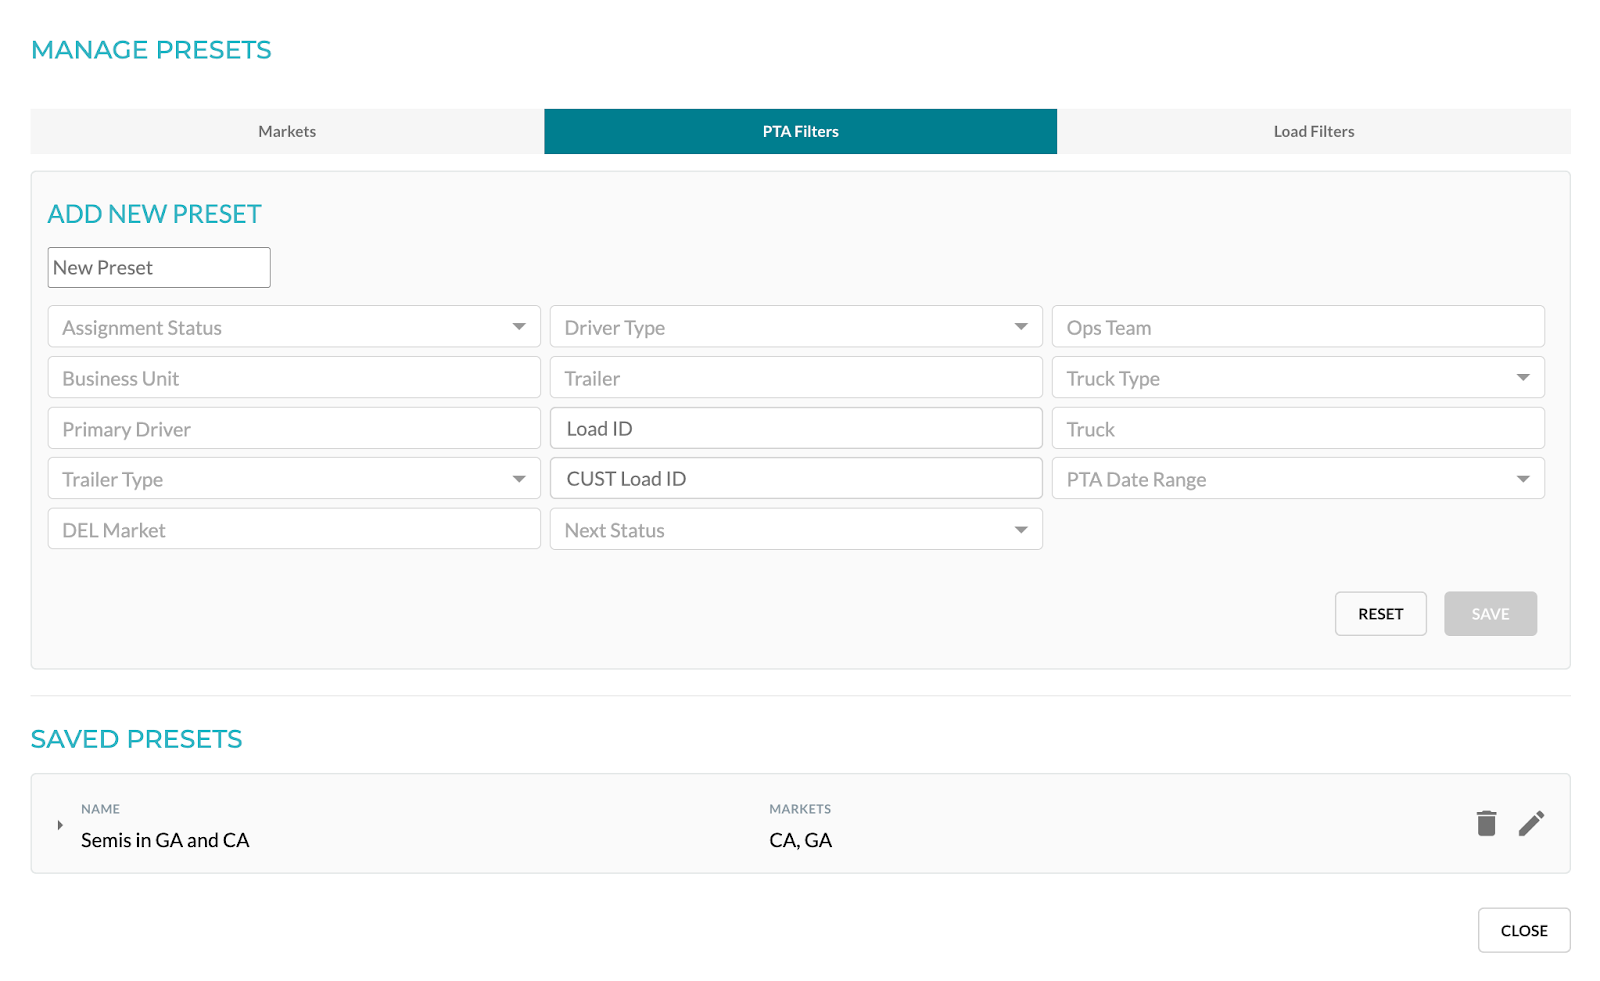The width and height of the screenshot is (1600, 981).
Task: Open the Truck Type dropdown
Action: [x=1298, y=378]
